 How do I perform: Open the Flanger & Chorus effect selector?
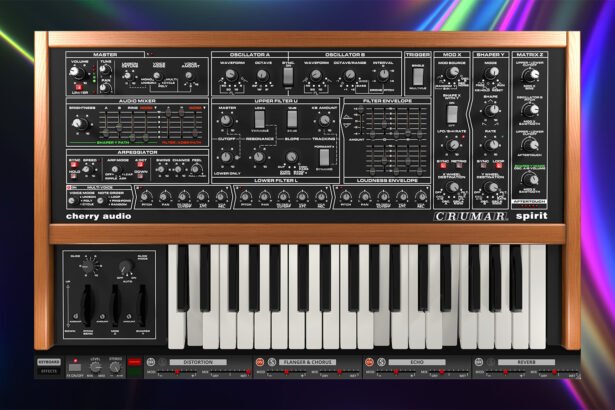click(308, 362)
